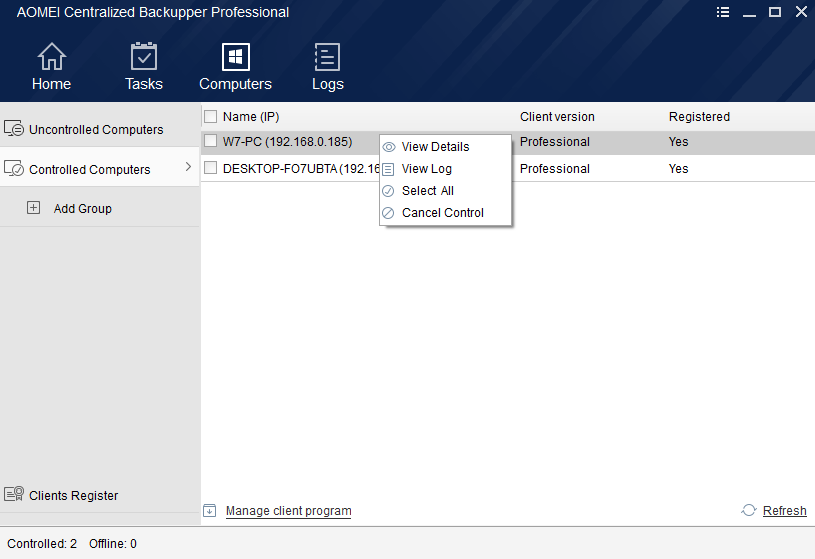The image size is (815, 559).
Task: Click Professional in the W7-PC row
Action: tap(555, 141)
